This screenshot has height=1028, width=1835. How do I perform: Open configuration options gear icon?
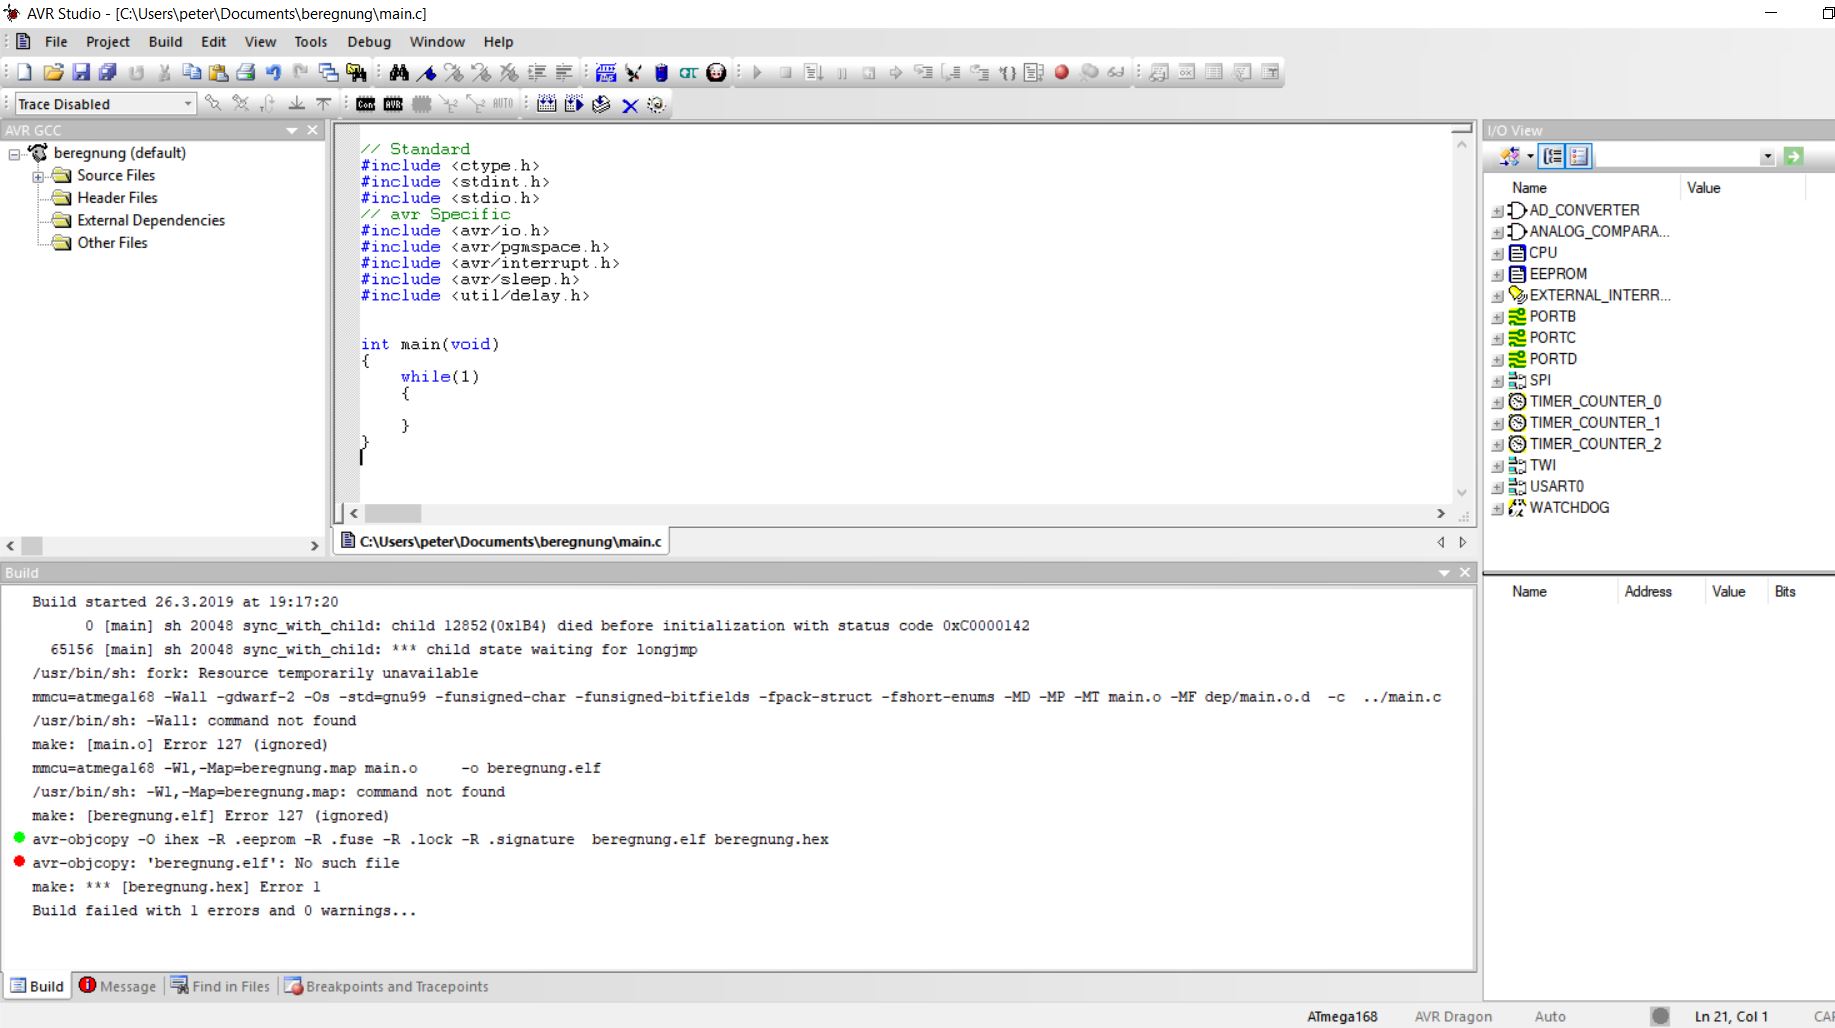(x=656, y=104)
